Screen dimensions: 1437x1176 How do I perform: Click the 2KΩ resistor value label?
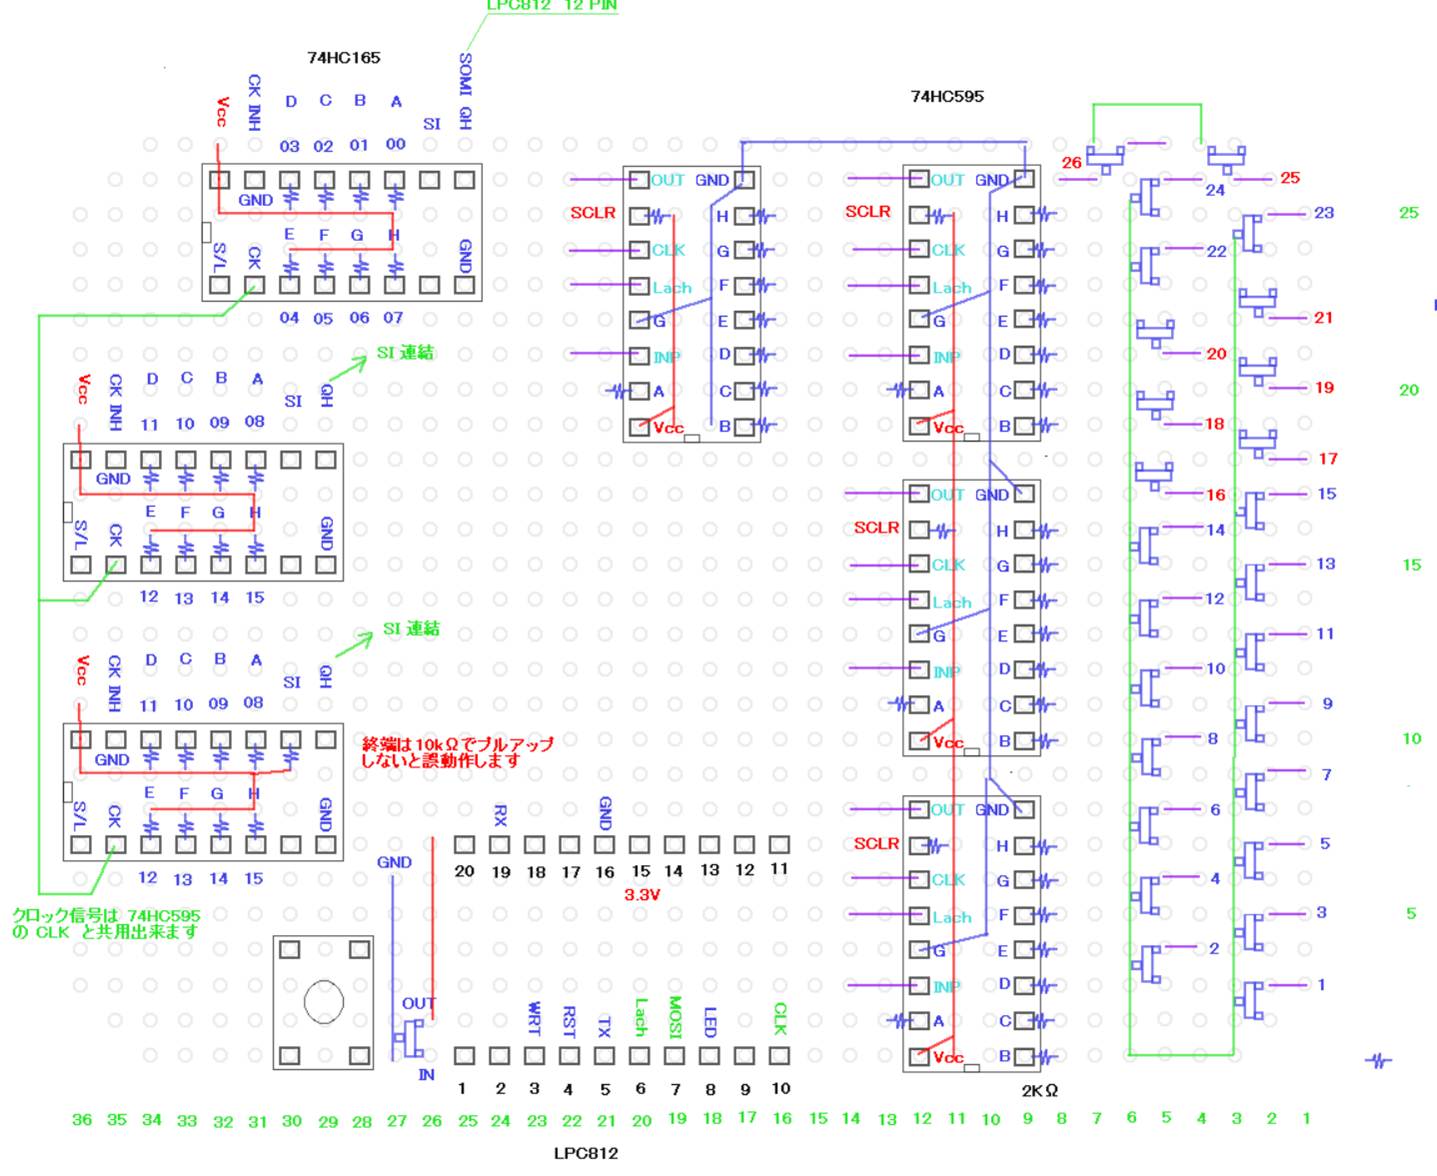point(1039,1090)
